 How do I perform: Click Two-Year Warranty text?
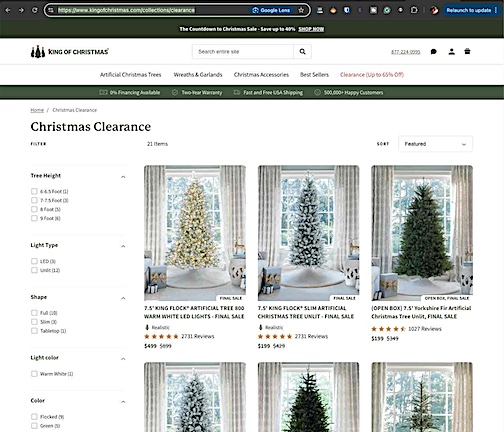202,93
